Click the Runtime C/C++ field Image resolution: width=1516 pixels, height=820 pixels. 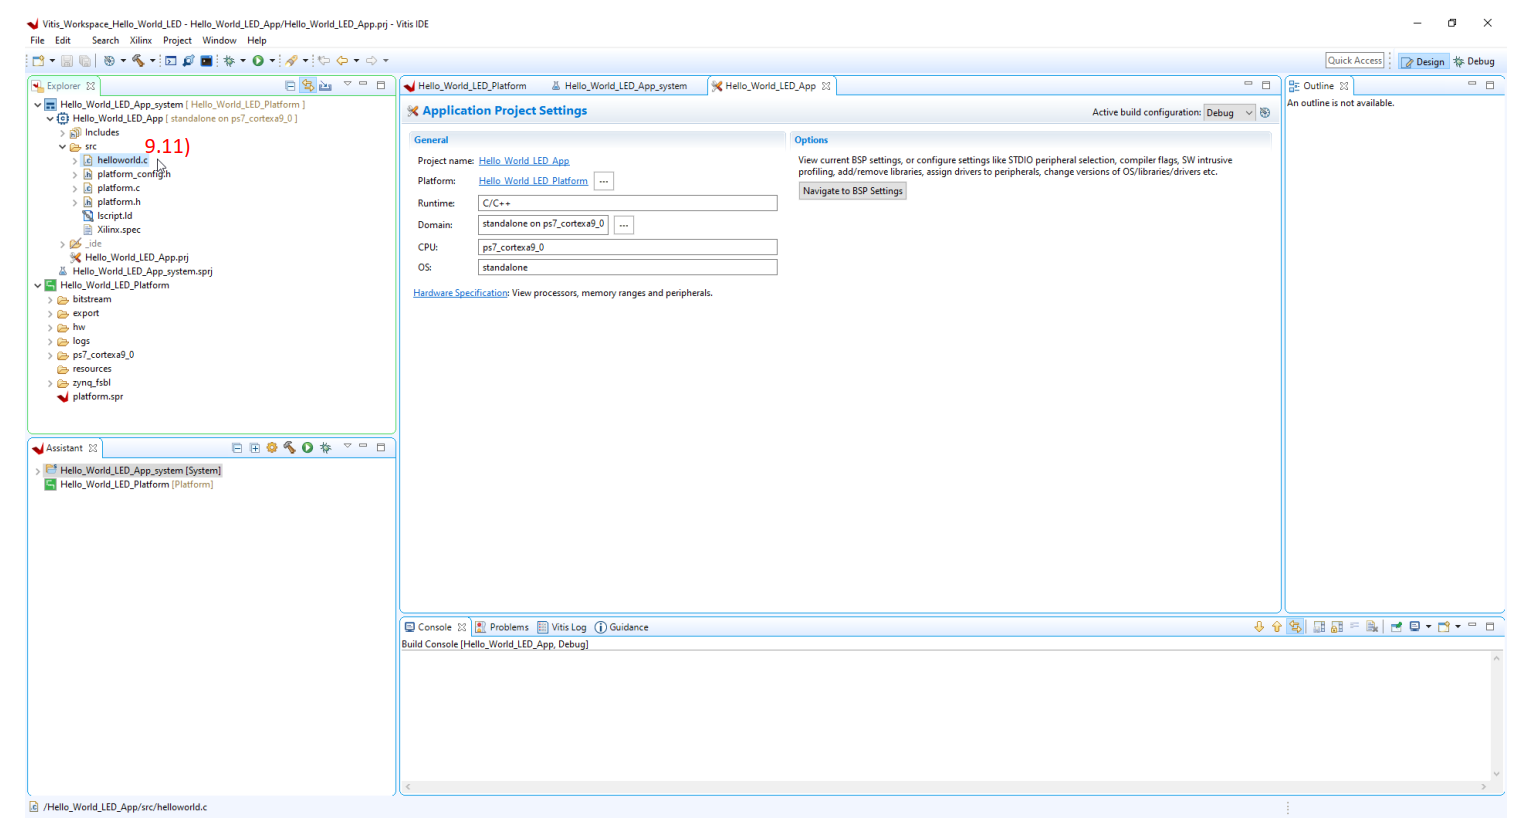627,203
